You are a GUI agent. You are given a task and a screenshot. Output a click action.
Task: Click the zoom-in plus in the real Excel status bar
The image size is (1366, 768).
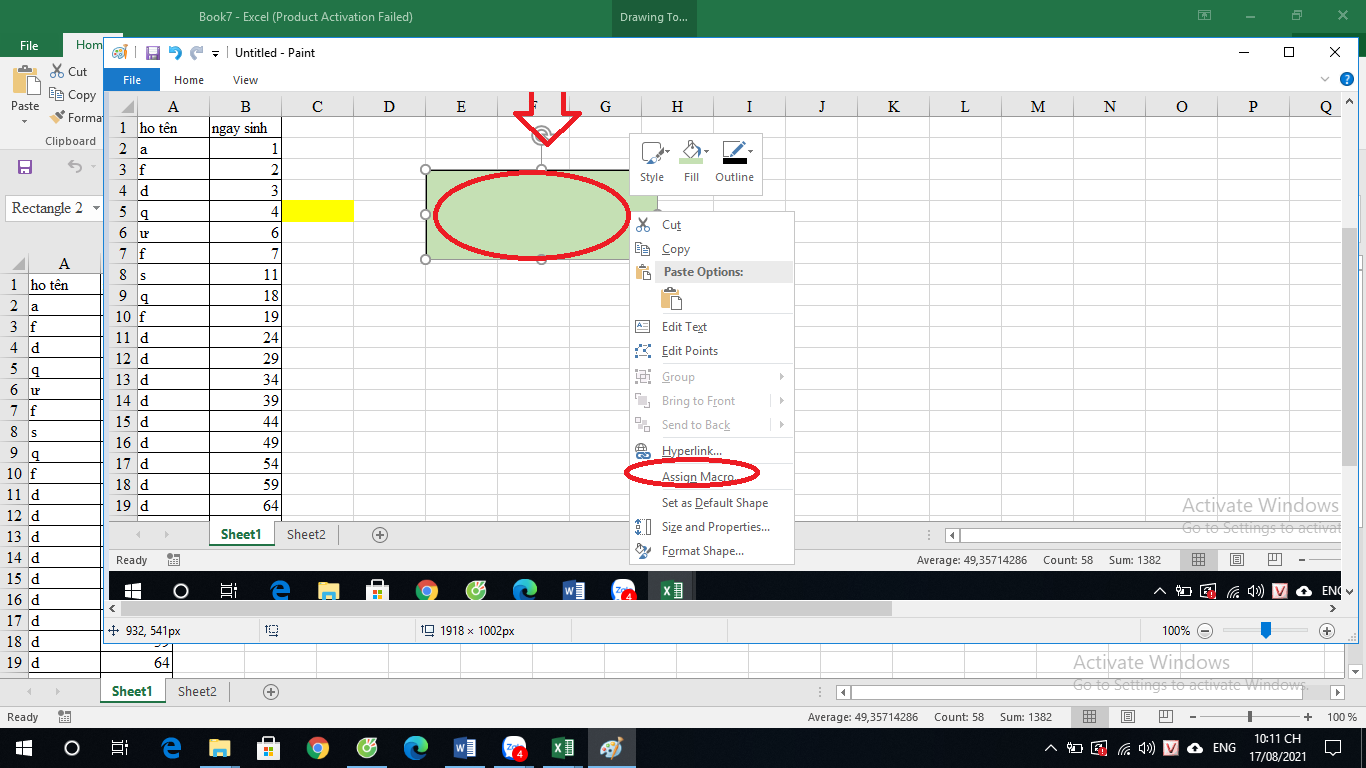click(x=1310, y=717)
